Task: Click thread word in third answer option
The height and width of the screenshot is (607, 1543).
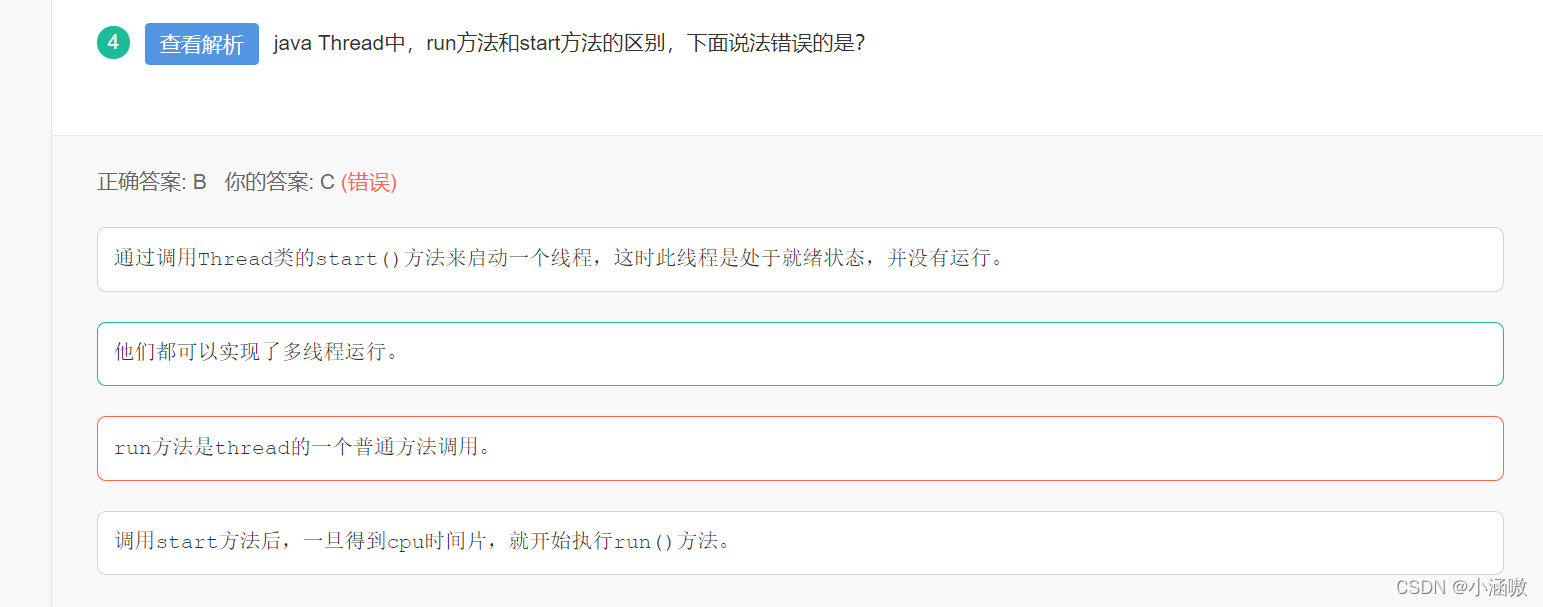Action: [253, 448]
